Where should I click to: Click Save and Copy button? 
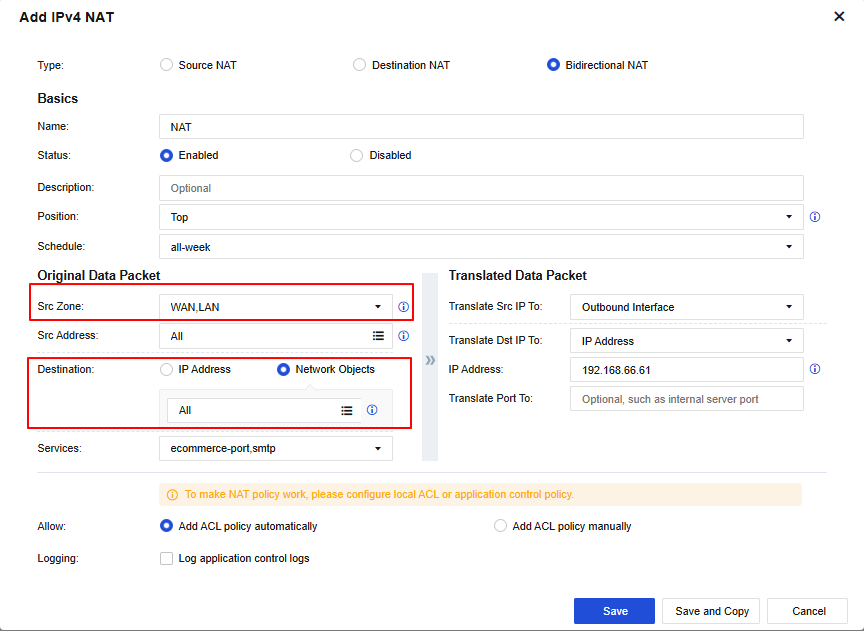[712, 611]
